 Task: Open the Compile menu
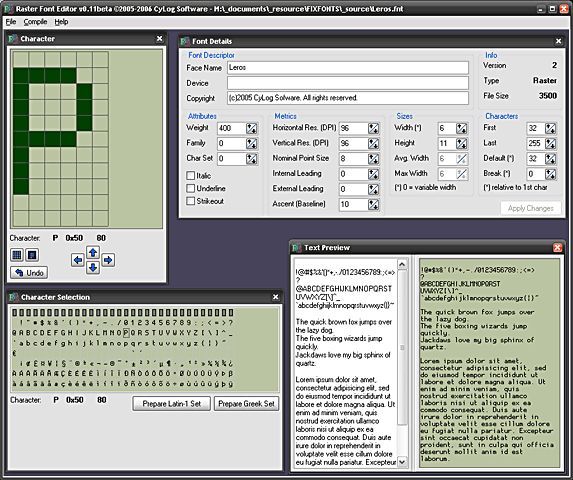(x=35, y=22)
